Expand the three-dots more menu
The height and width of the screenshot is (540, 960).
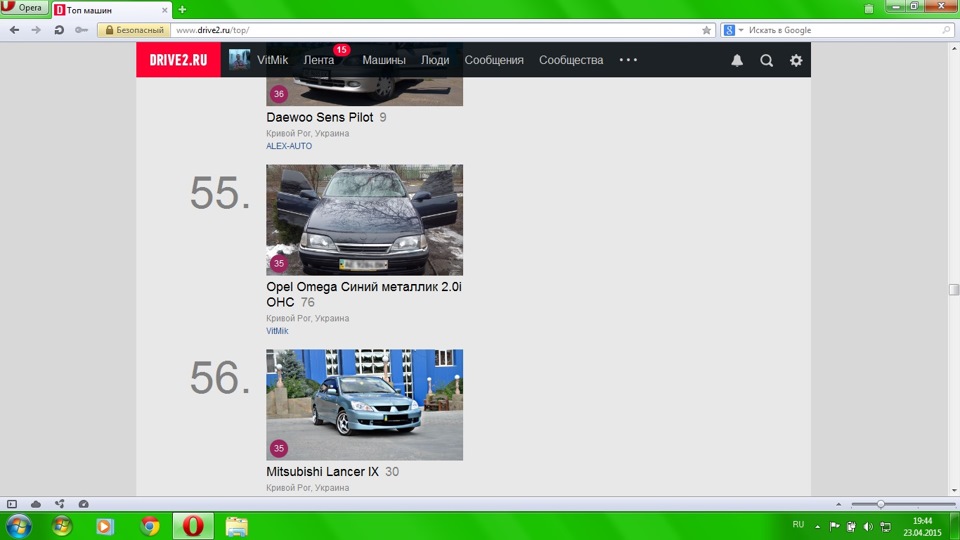coord(628,60)
